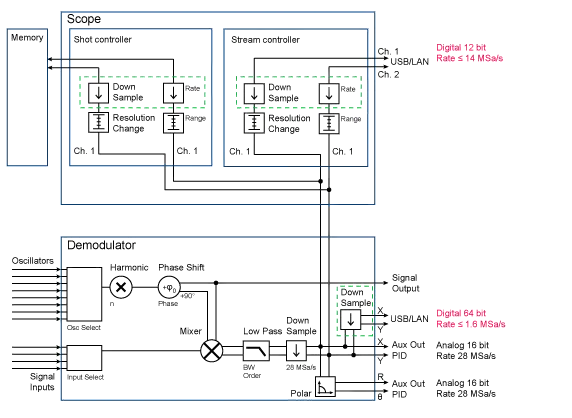The image size is (572, 418).
Task: Click the Shot controller down-sample block beside 'Down Sample' label
Action: [x=98, y=93]
